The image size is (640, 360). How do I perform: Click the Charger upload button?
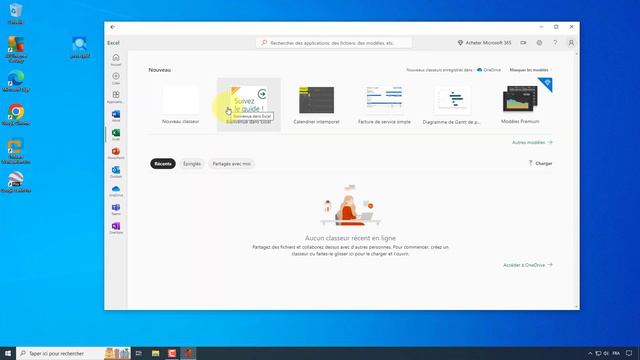coord(540,163)
